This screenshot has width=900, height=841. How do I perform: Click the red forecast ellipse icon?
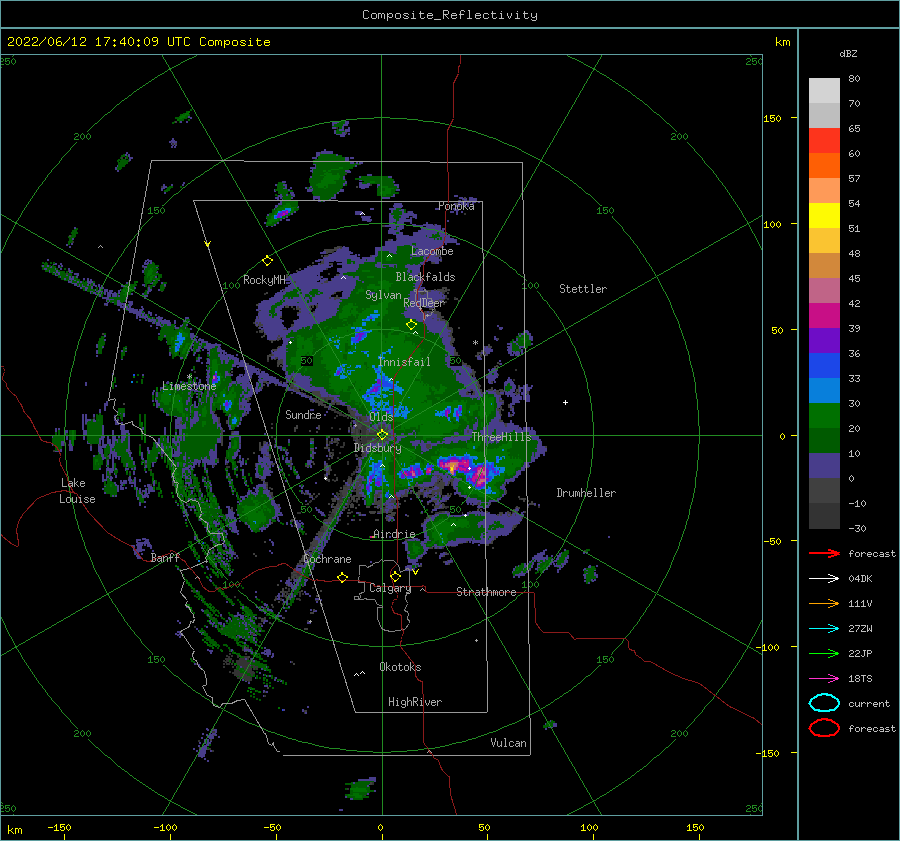tap(824, 728)
